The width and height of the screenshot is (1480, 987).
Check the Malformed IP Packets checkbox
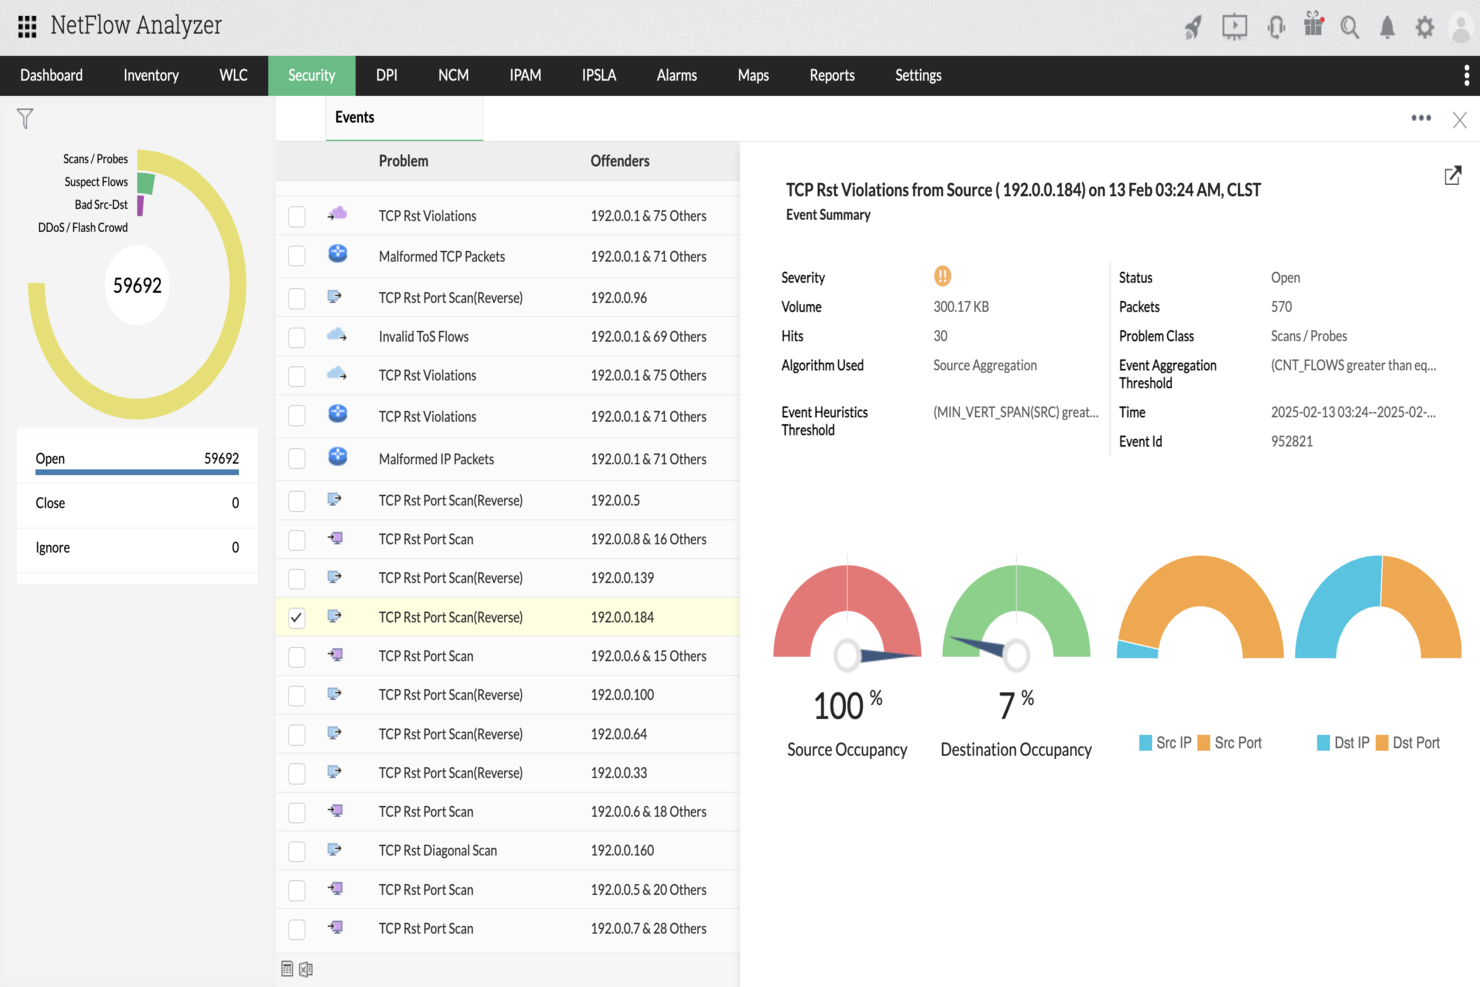pyautogui.click(x=297, y=459)
